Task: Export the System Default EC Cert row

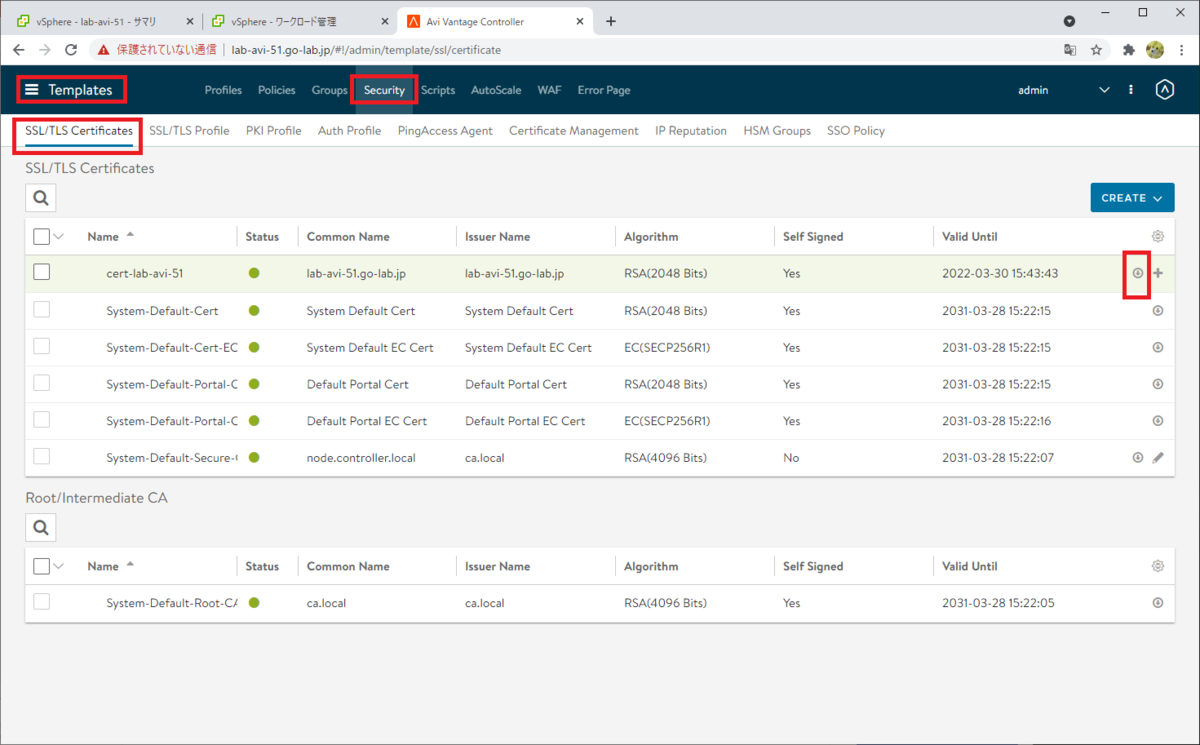Action: tap(1158, 347)
